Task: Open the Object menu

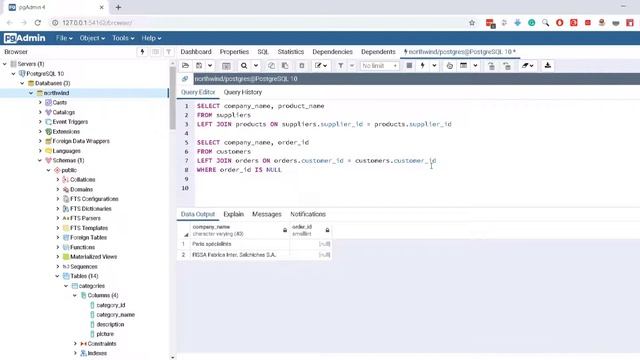Action: (x=92, y=38)
